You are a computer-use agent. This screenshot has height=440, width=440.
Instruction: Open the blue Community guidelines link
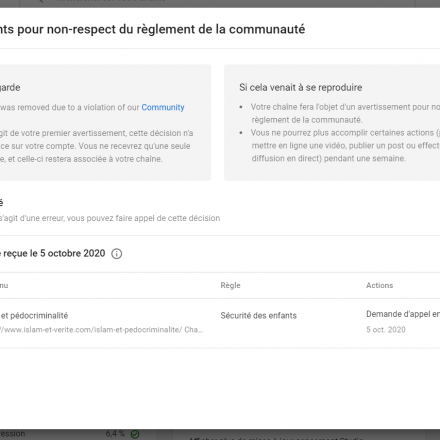[163, 107]
